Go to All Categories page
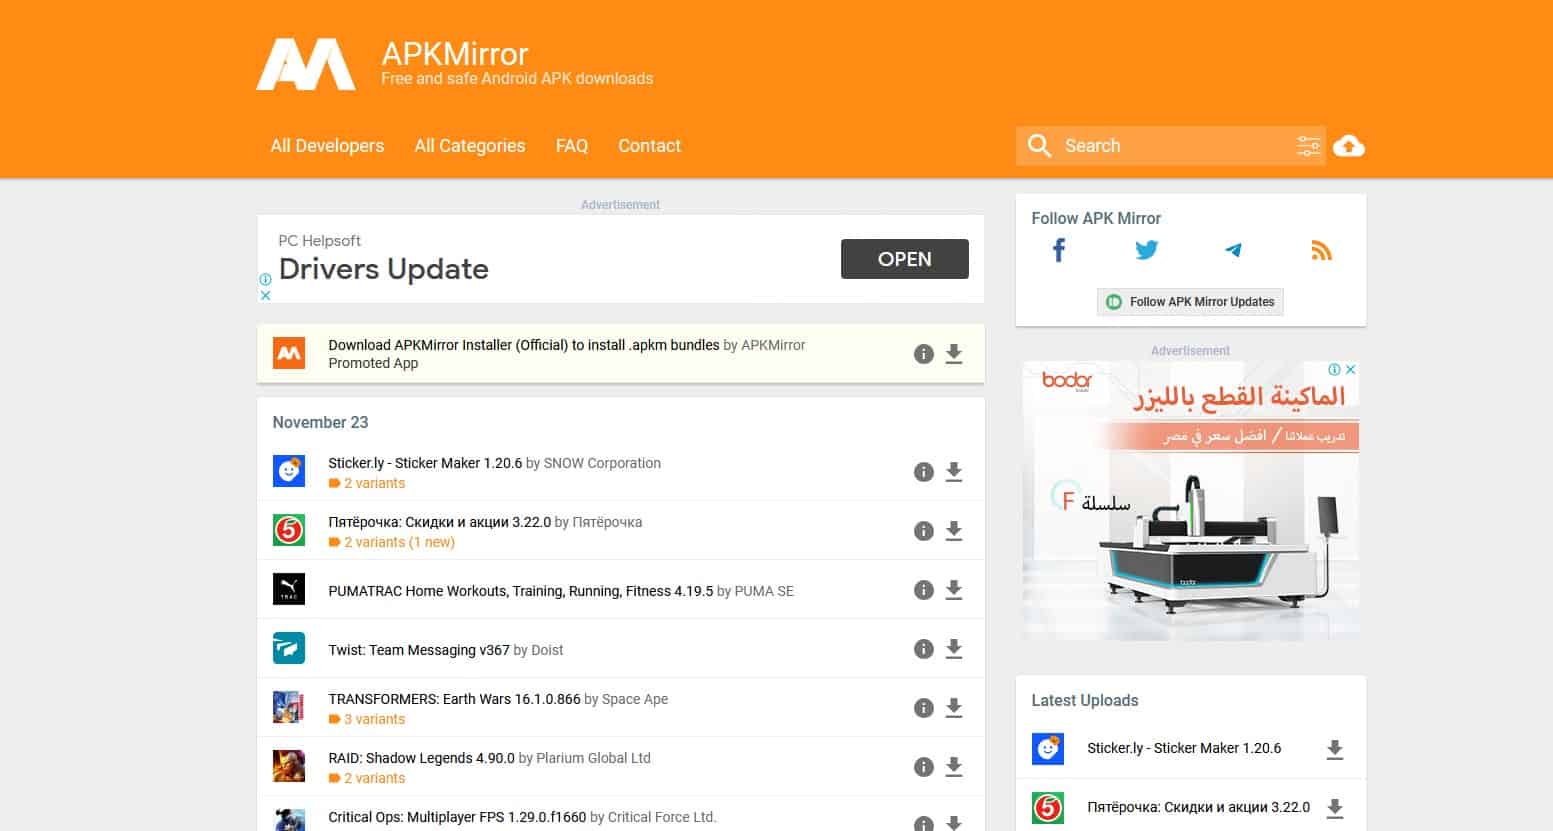Viewport: 1553px width, 831px height. [x=469, y=146]
